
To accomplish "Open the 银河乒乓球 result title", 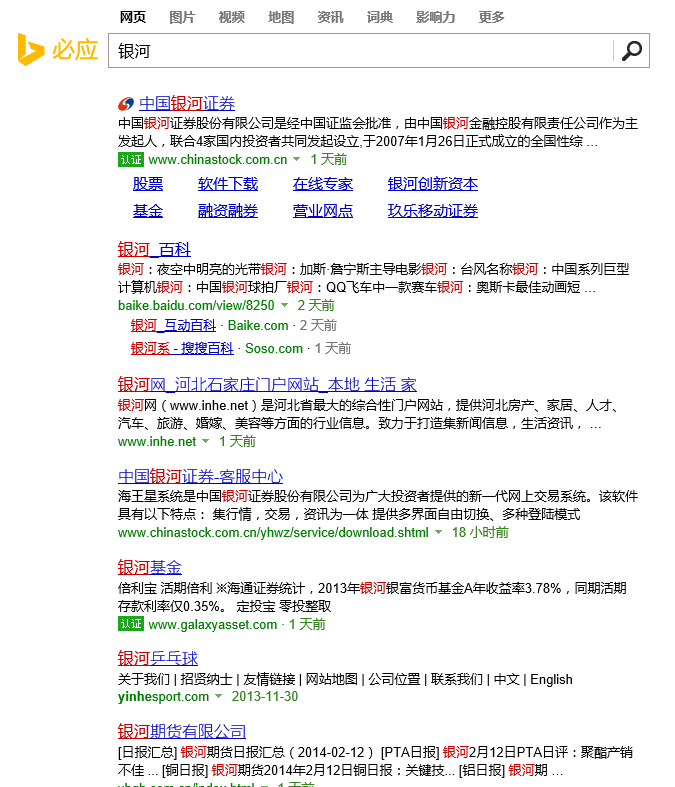I will [158, 658].
